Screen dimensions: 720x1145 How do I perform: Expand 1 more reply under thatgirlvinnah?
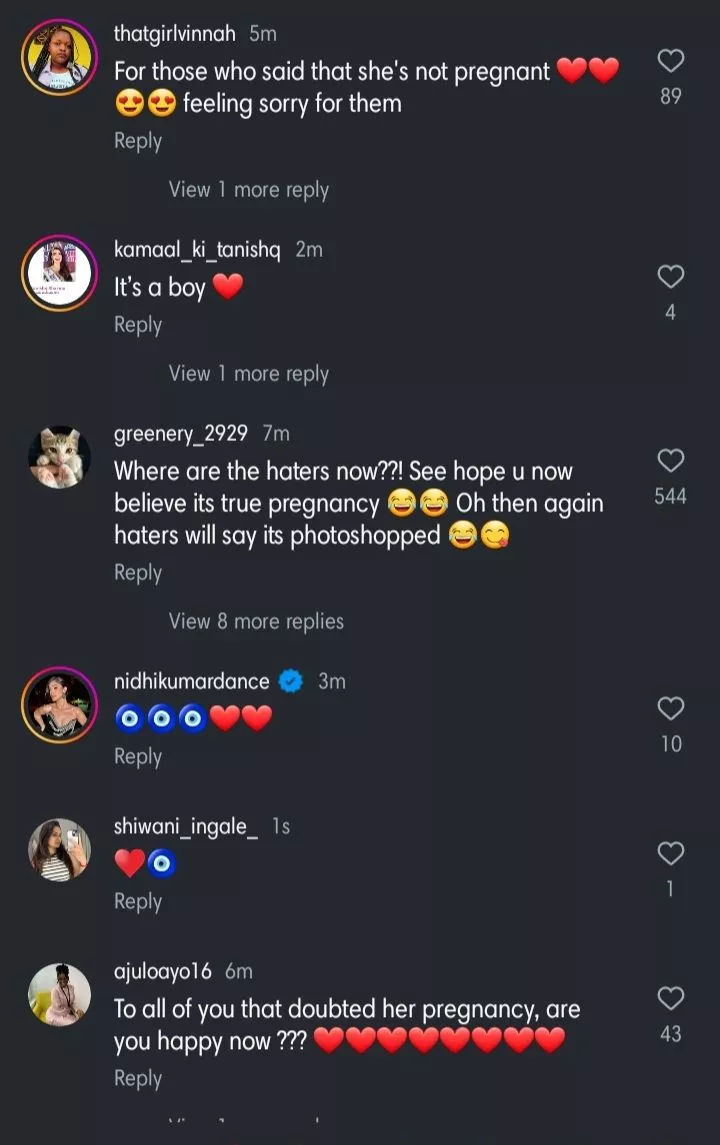[248, 190]
